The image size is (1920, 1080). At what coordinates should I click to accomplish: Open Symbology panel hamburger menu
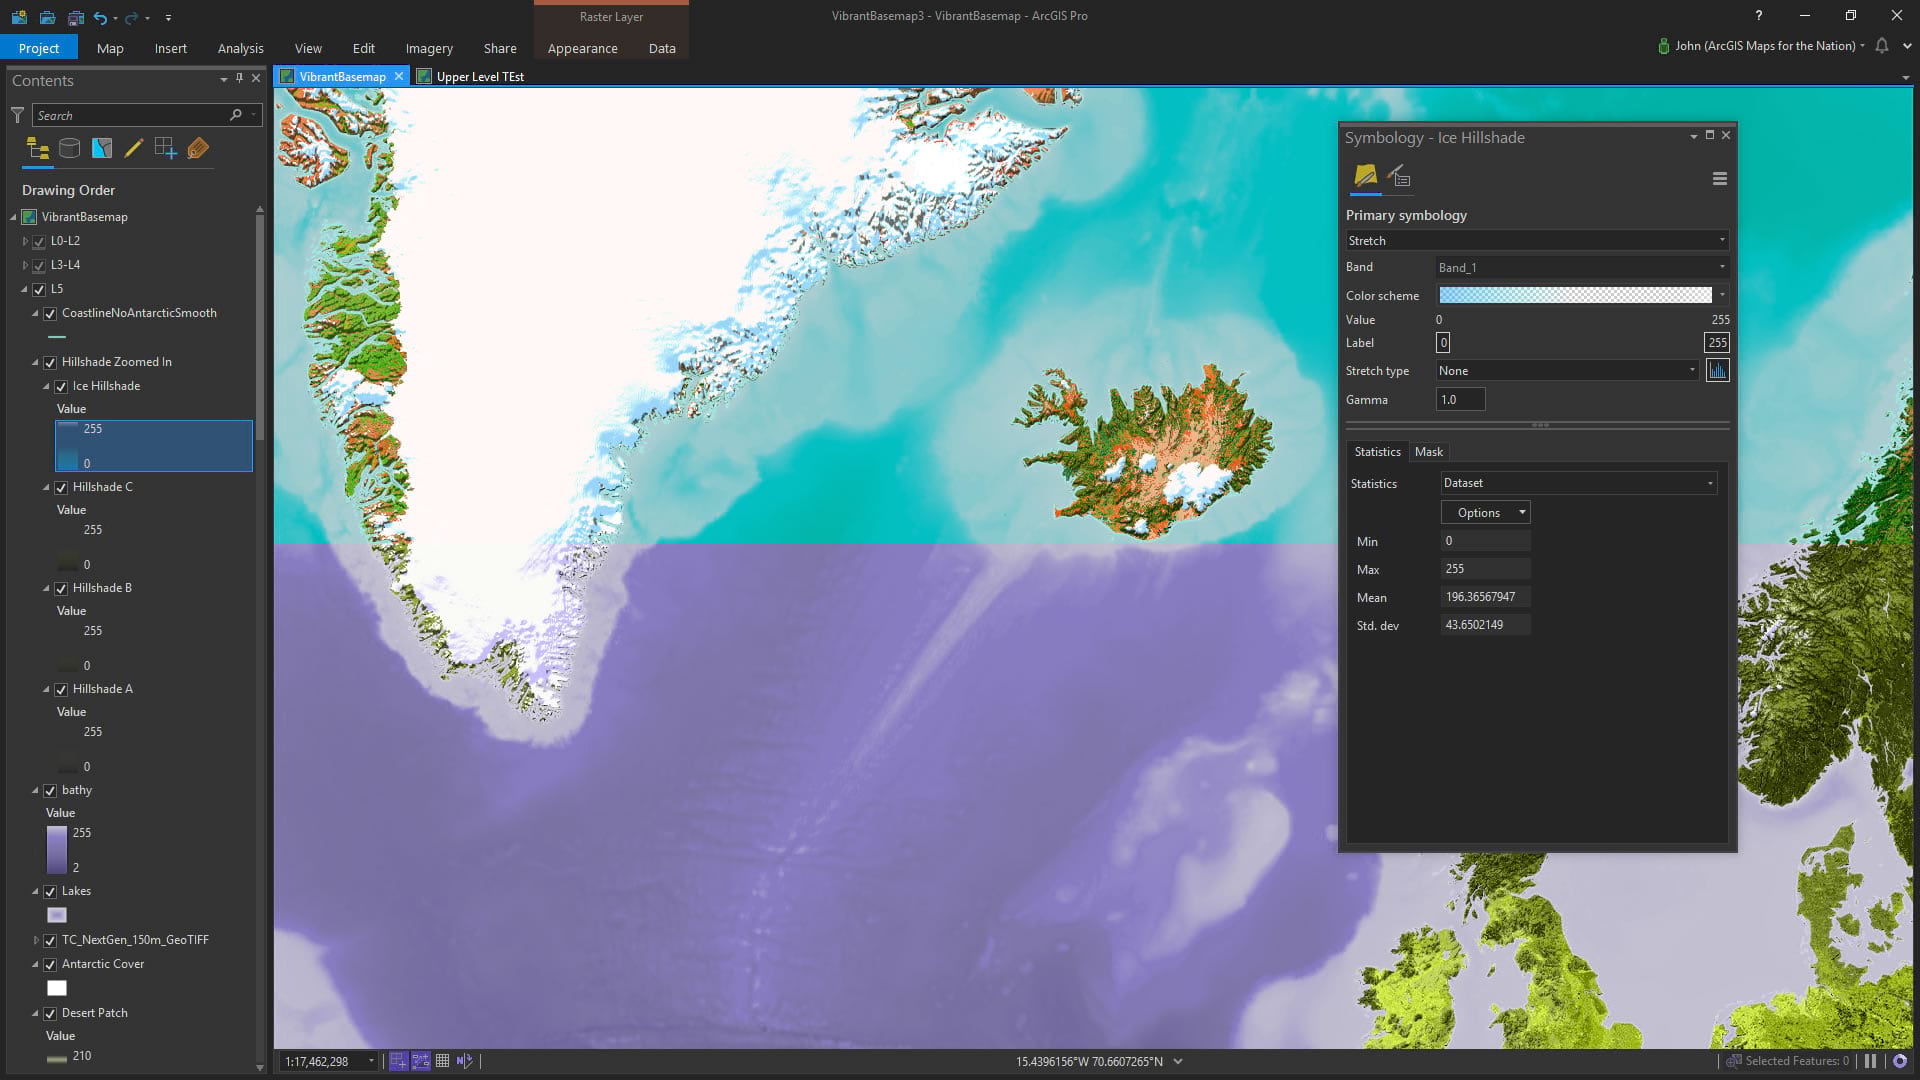pyautogui.click(x=1719, y=179)
